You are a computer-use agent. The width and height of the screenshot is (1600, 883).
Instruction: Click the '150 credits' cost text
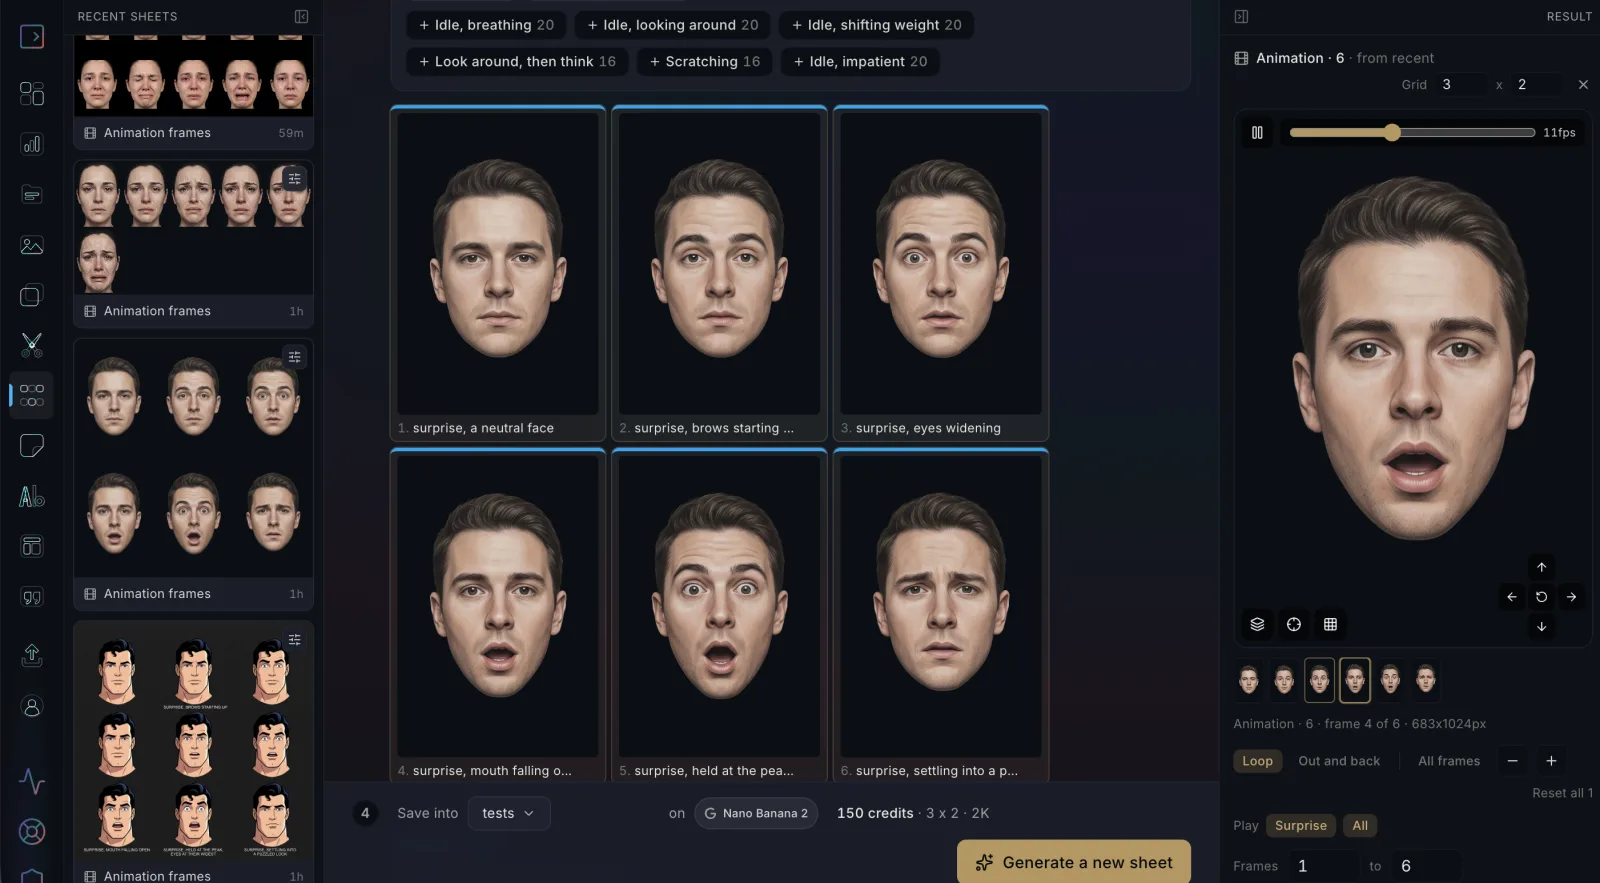(x=875, y=813)
